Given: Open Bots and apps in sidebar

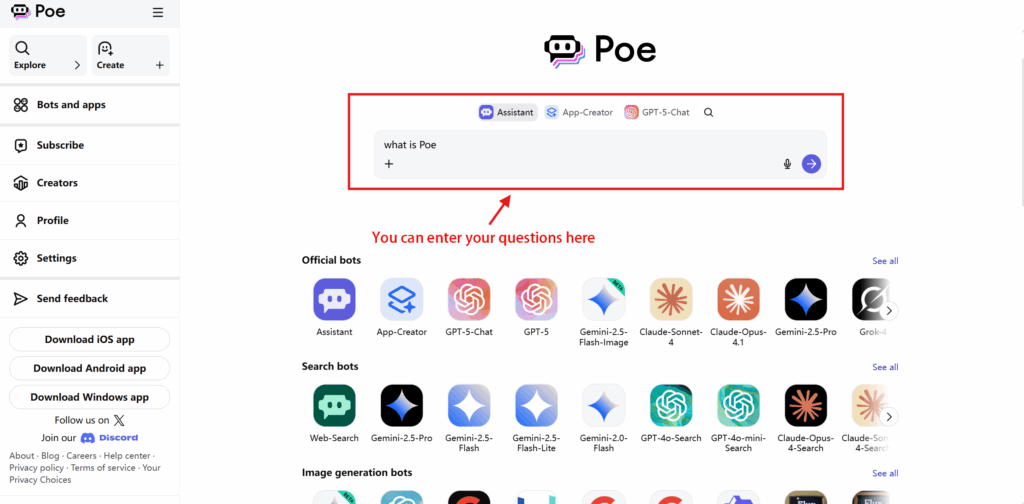Looking at the screenshot, I should pos(89,104).
